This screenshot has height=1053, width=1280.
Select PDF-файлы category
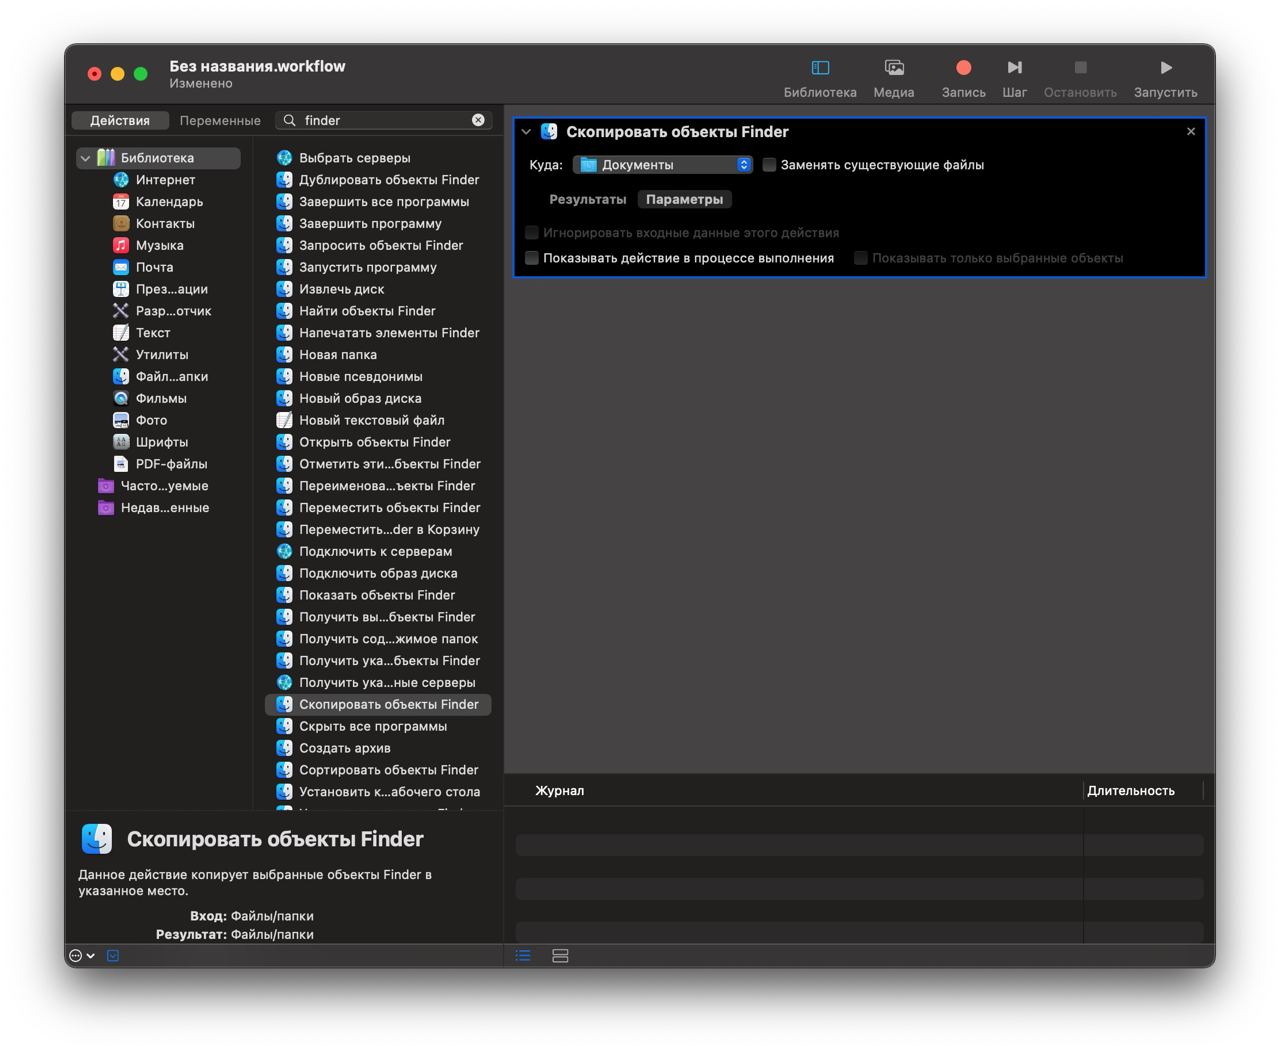pyautogui.click(x=171, y=465)
